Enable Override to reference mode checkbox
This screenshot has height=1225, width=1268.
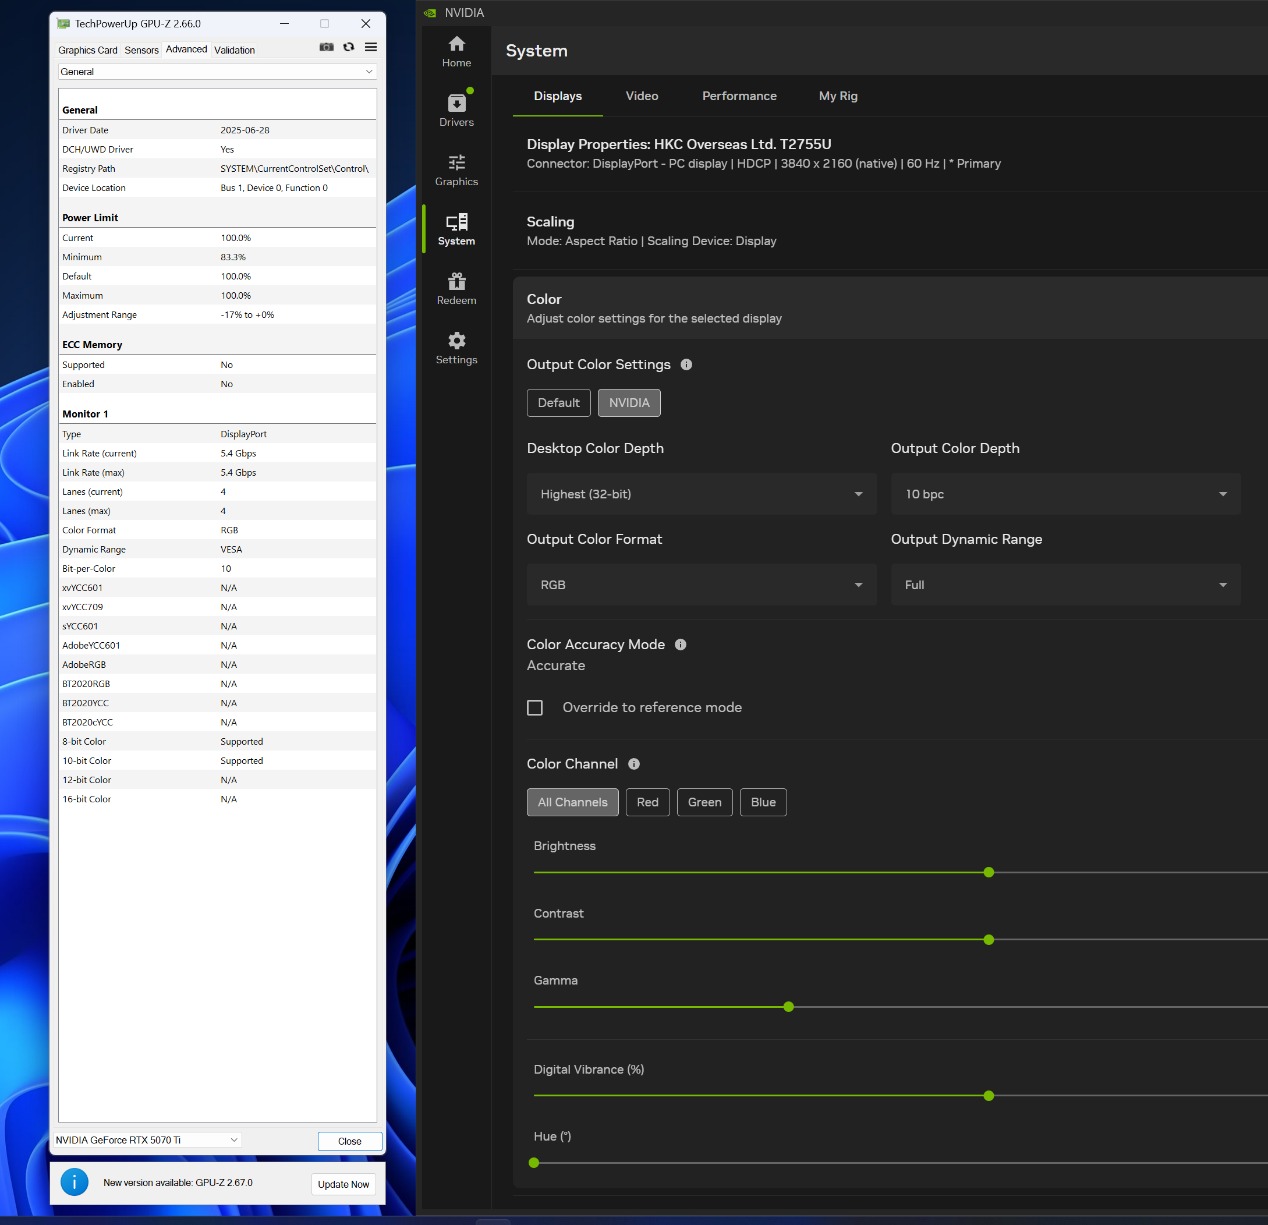pos(535,708)
